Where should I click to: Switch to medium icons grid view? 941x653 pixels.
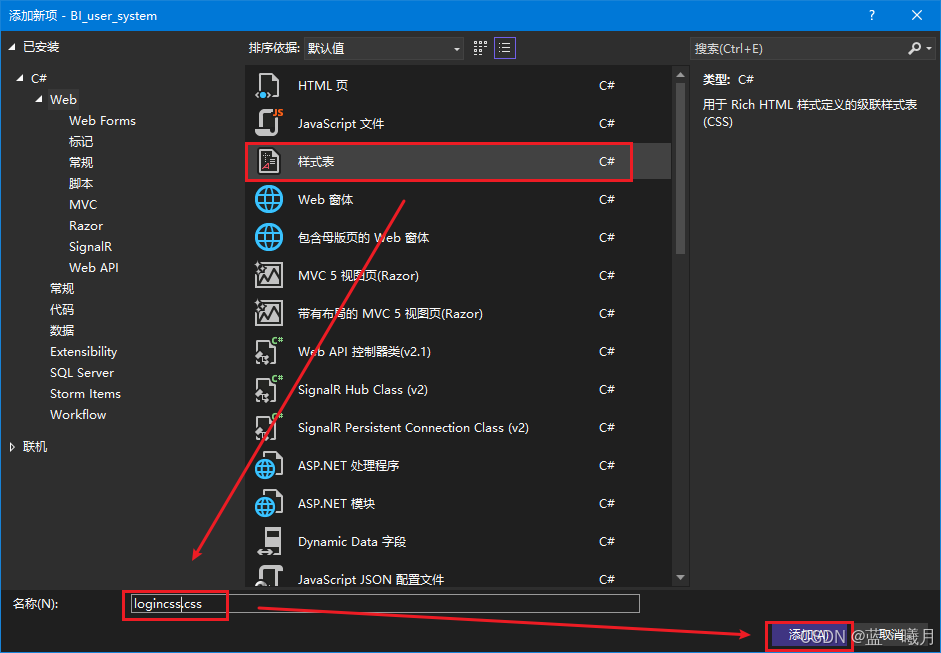[480, 48]
